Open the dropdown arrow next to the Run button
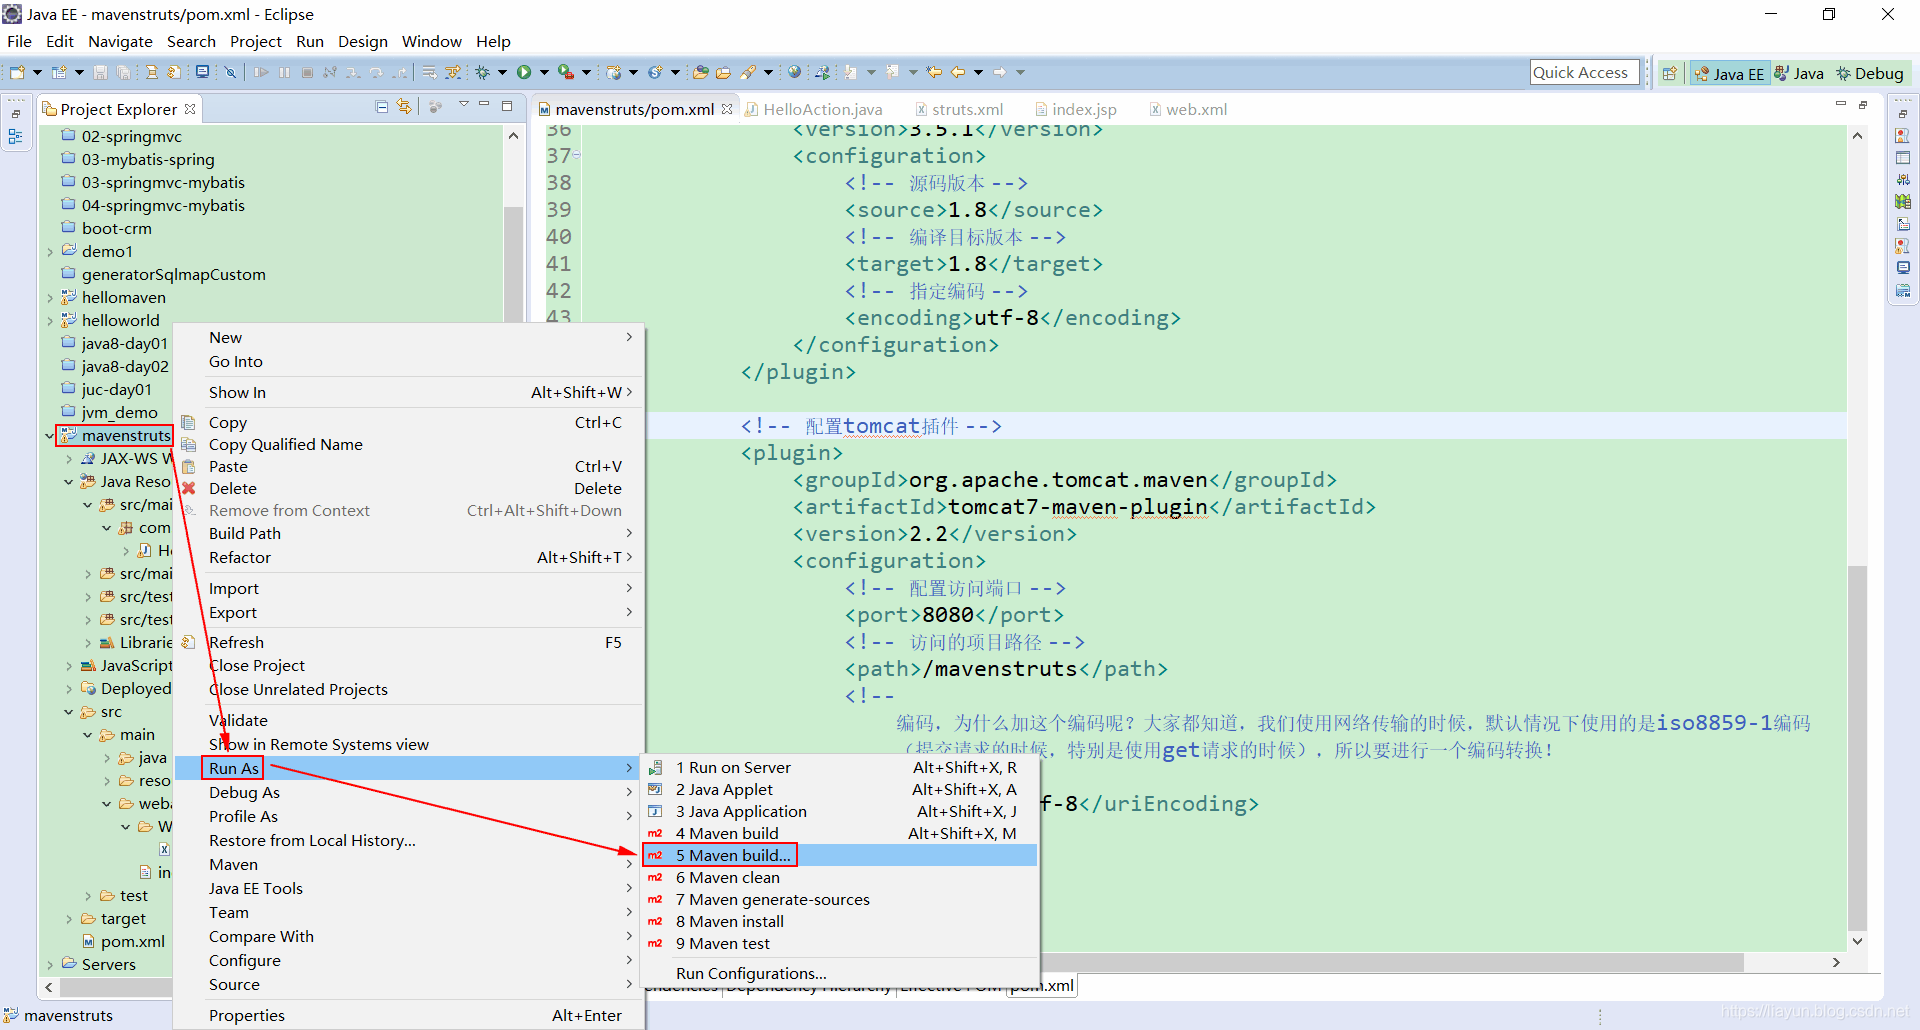This screenshot has width=1920, height=1030. pos(544,72)
